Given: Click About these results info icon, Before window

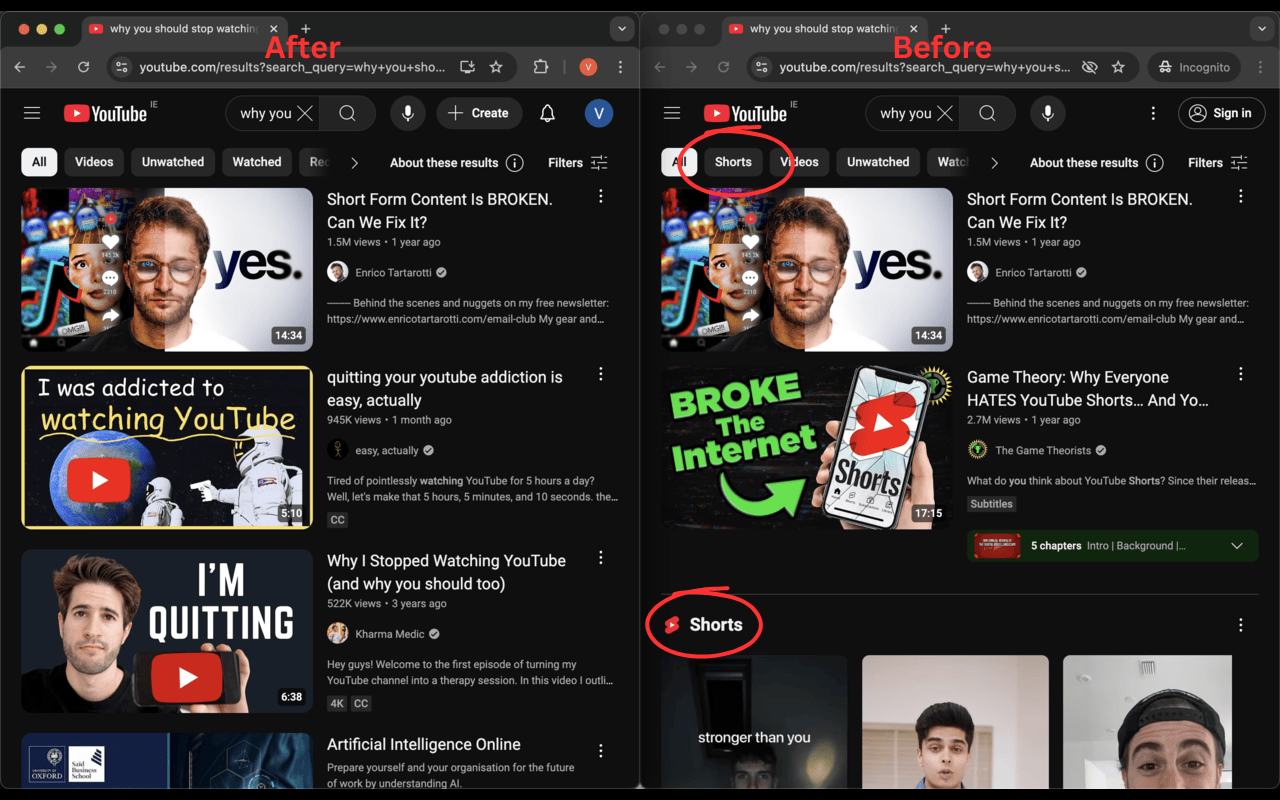Looking at the screenshot, I should coord(1155,162).
